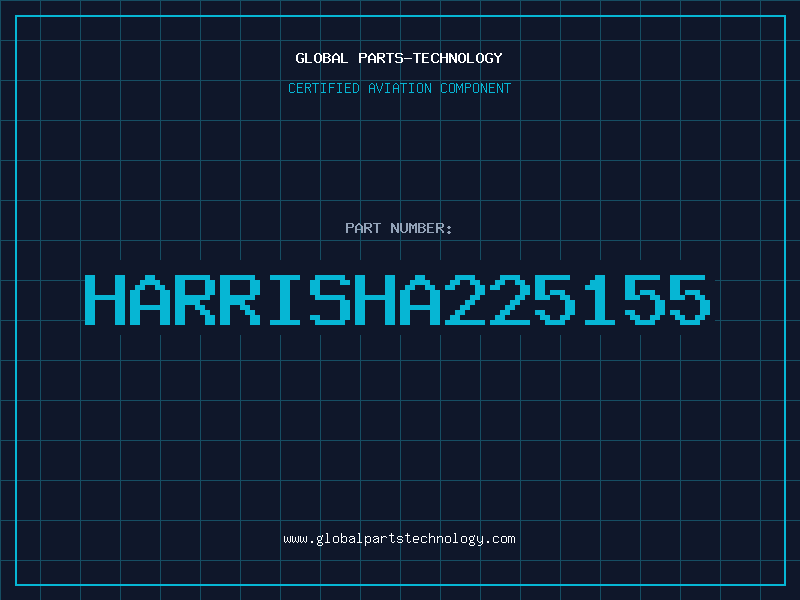Image resolution: width=800 pixels, height=600 pixels.
Task: Click the PART NUMBER: label
Action: (x=399, y=228)
